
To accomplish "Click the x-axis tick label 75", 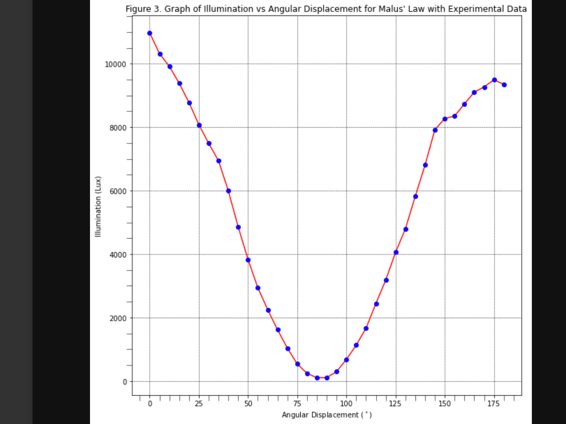I will 297,404.
